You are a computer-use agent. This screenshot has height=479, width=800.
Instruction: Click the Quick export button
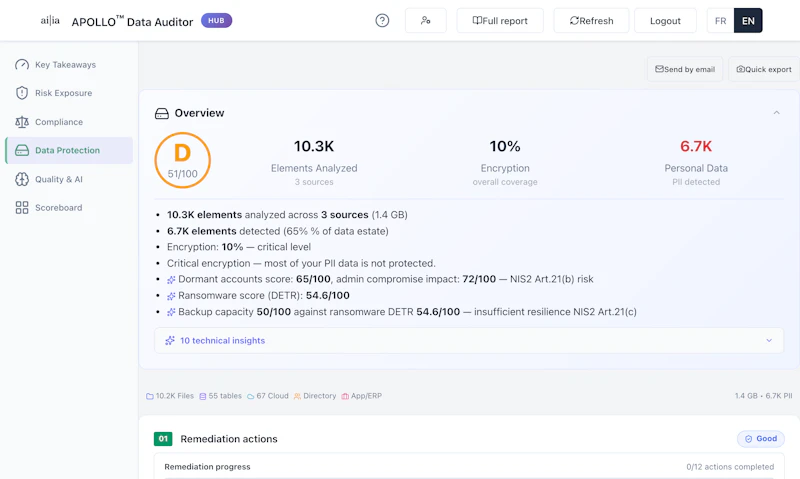(x=764, y=69)
